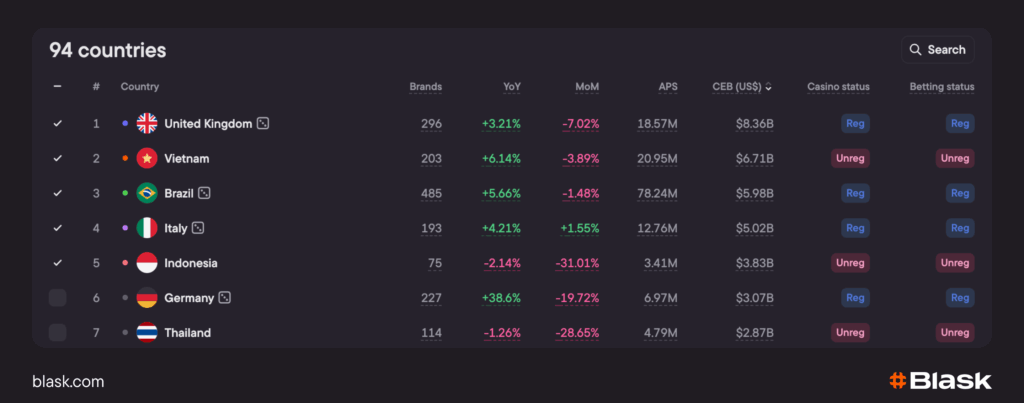Click the purple color dot beside Italy
The image size is (1024, 403).
[x=124, y=228]
